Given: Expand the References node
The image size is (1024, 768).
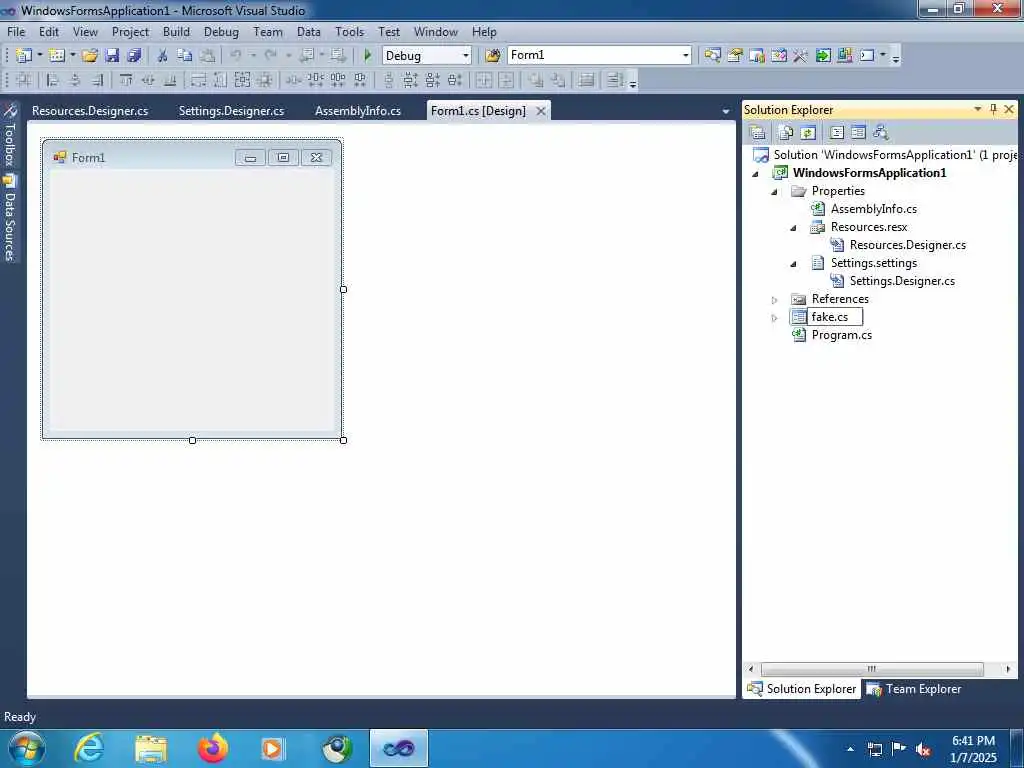Looking at the screenshot, I should [x=775, y=300].
